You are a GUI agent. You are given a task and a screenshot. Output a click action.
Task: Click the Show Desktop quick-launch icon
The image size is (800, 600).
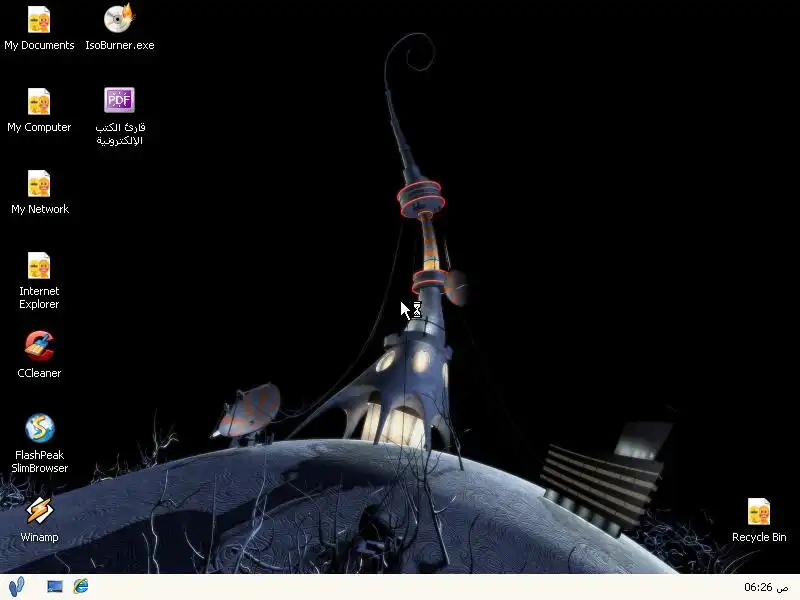tap(55, 587)
